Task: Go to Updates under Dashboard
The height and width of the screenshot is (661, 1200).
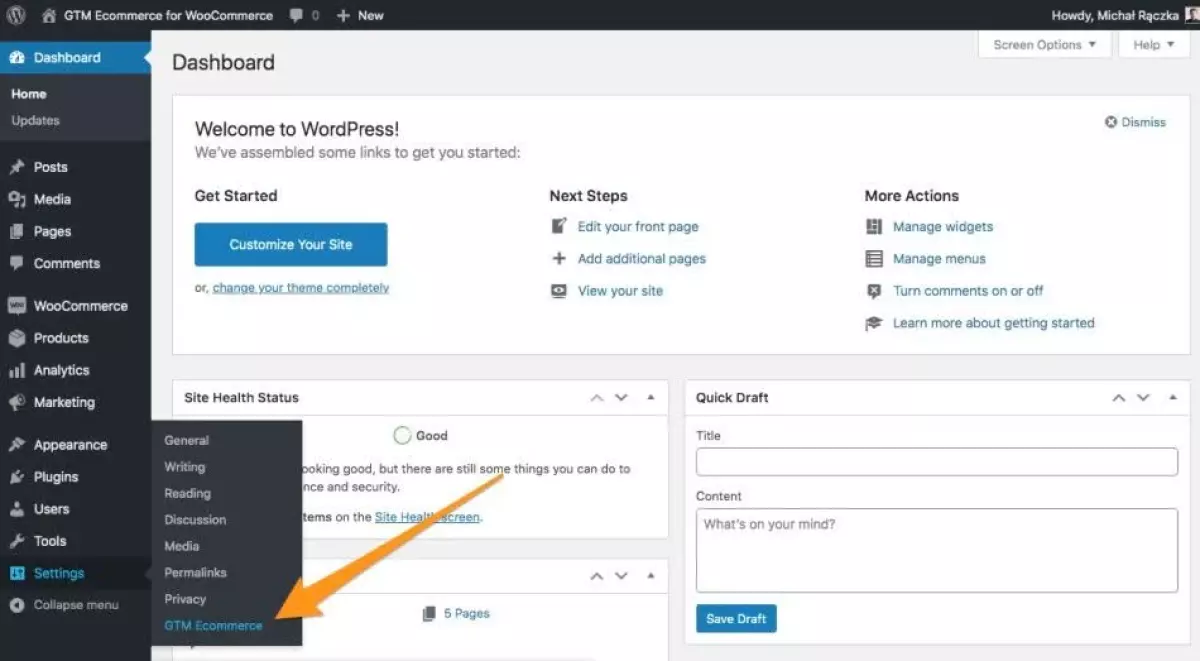Action: point(36,120)
